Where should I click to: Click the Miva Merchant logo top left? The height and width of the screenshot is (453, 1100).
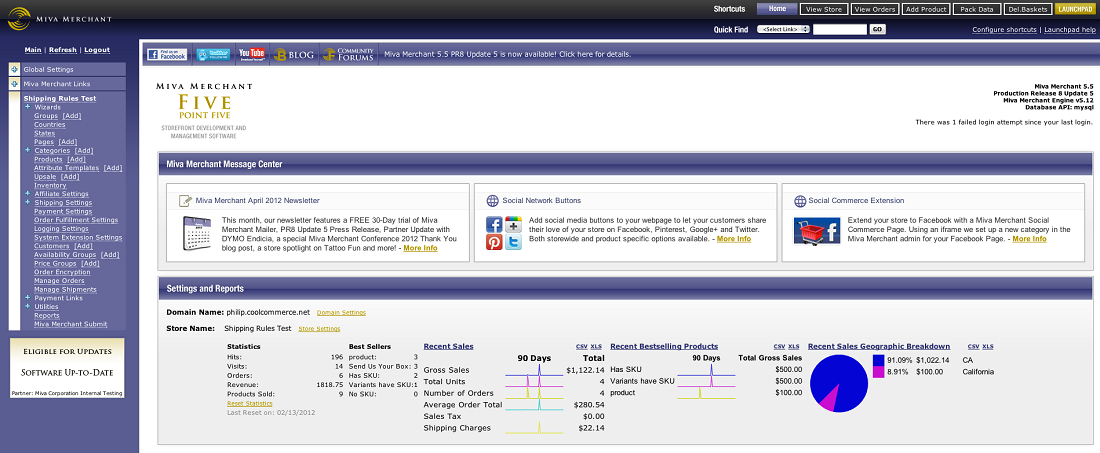pyautogui.click(x=59, y=18)
